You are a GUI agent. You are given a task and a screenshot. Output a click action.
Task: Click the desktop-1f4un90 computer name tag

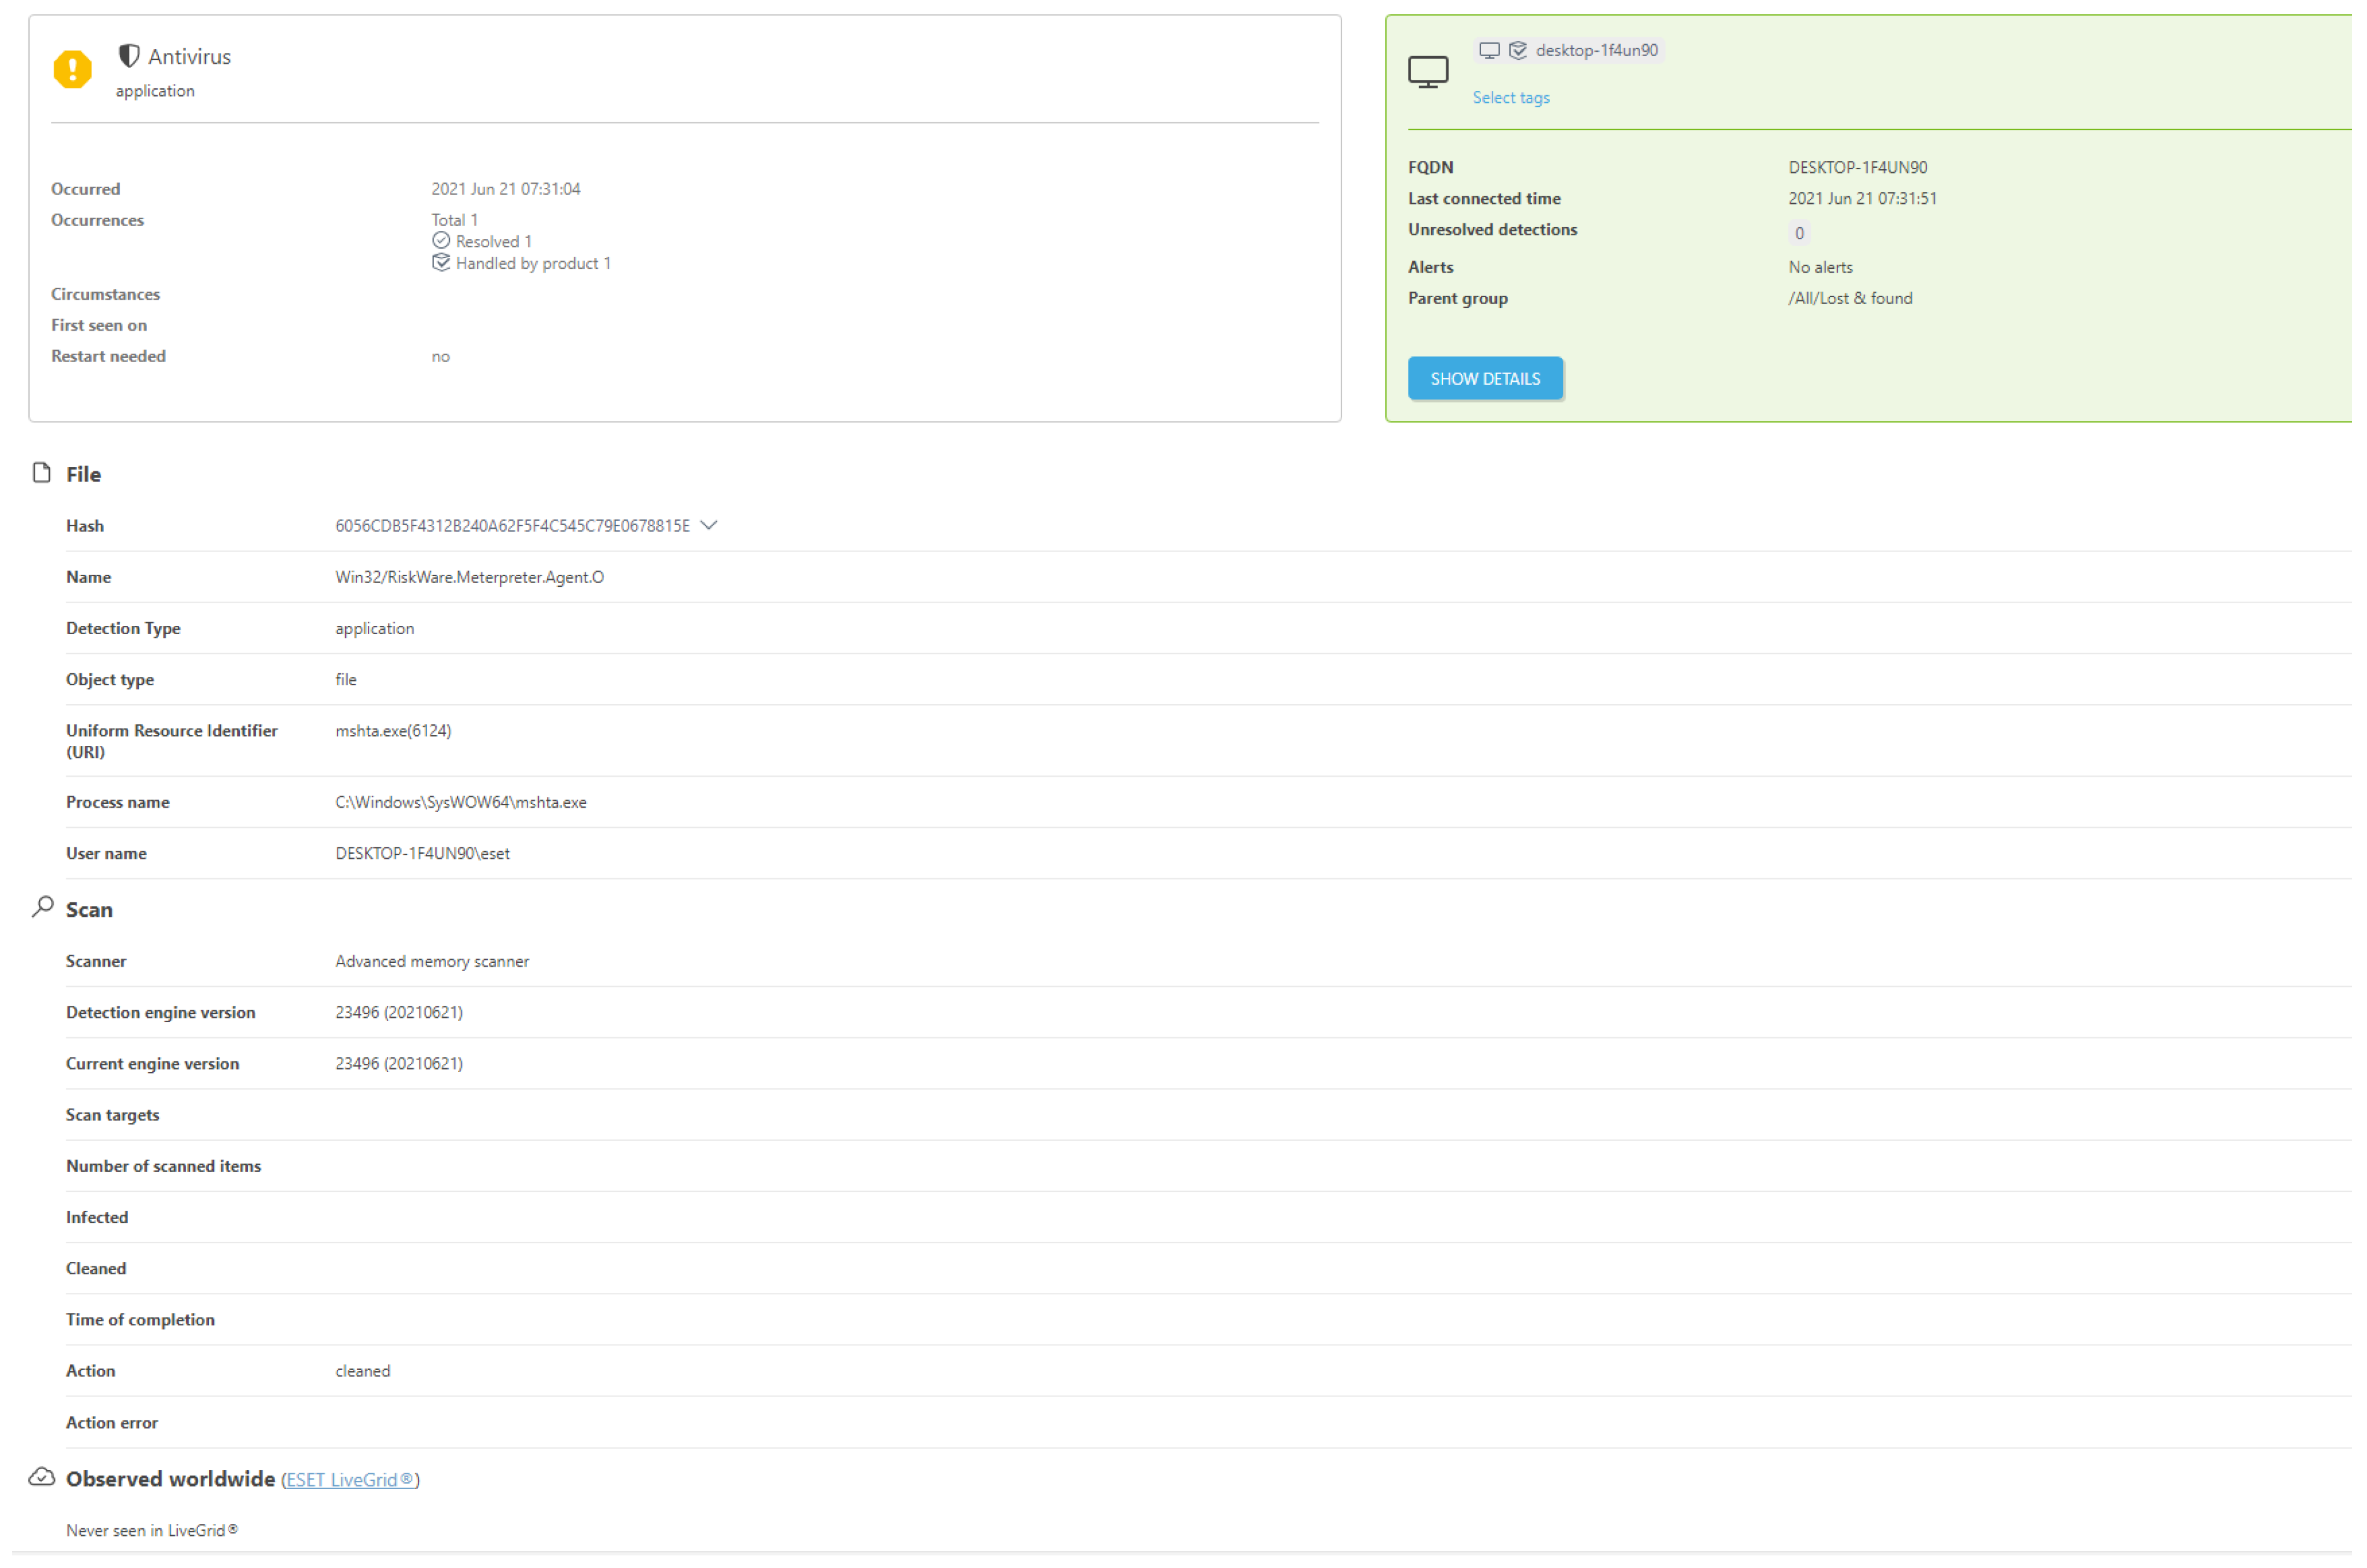[1596, 50]
